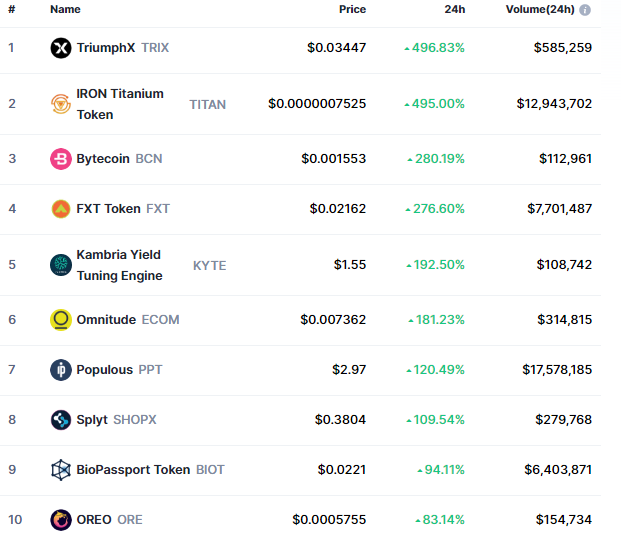
Task: Open the TriumphX TRIX coin page
Action: click(x=123, y=48)
